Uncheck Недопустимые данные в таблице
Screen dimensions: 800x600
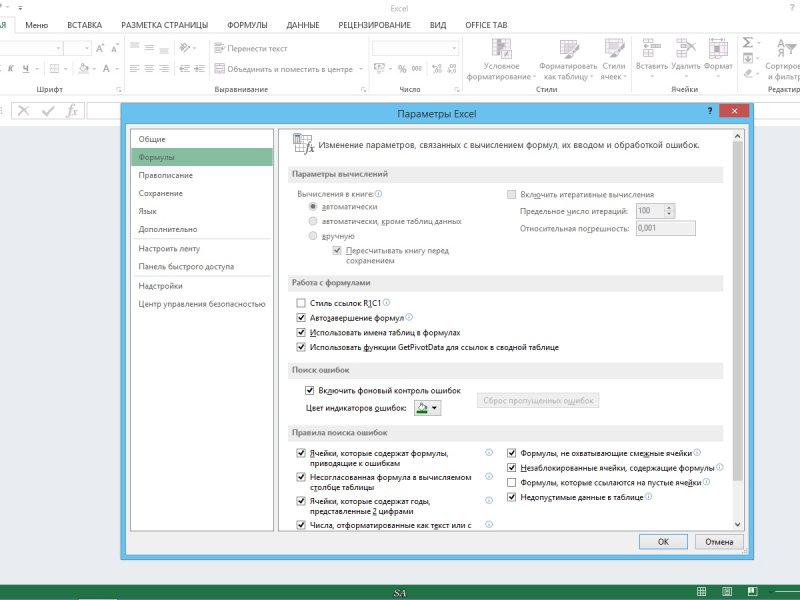[x=511, y=497]
